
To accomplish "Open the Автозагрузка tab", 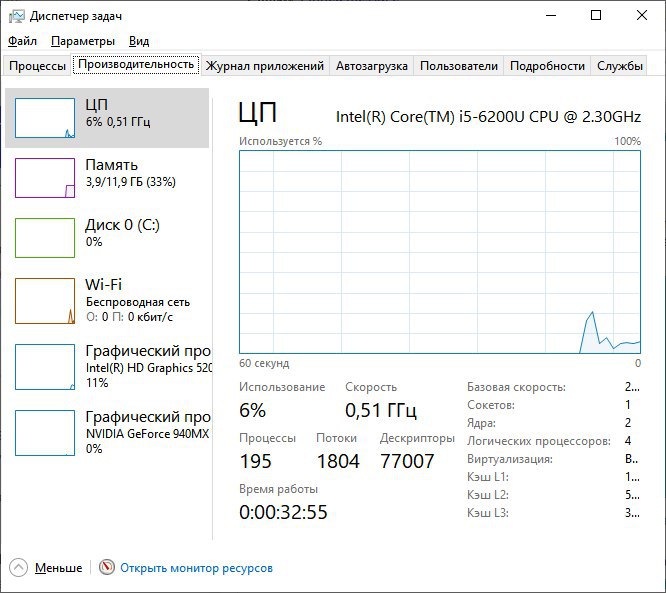I will click(x=372, y=66).
